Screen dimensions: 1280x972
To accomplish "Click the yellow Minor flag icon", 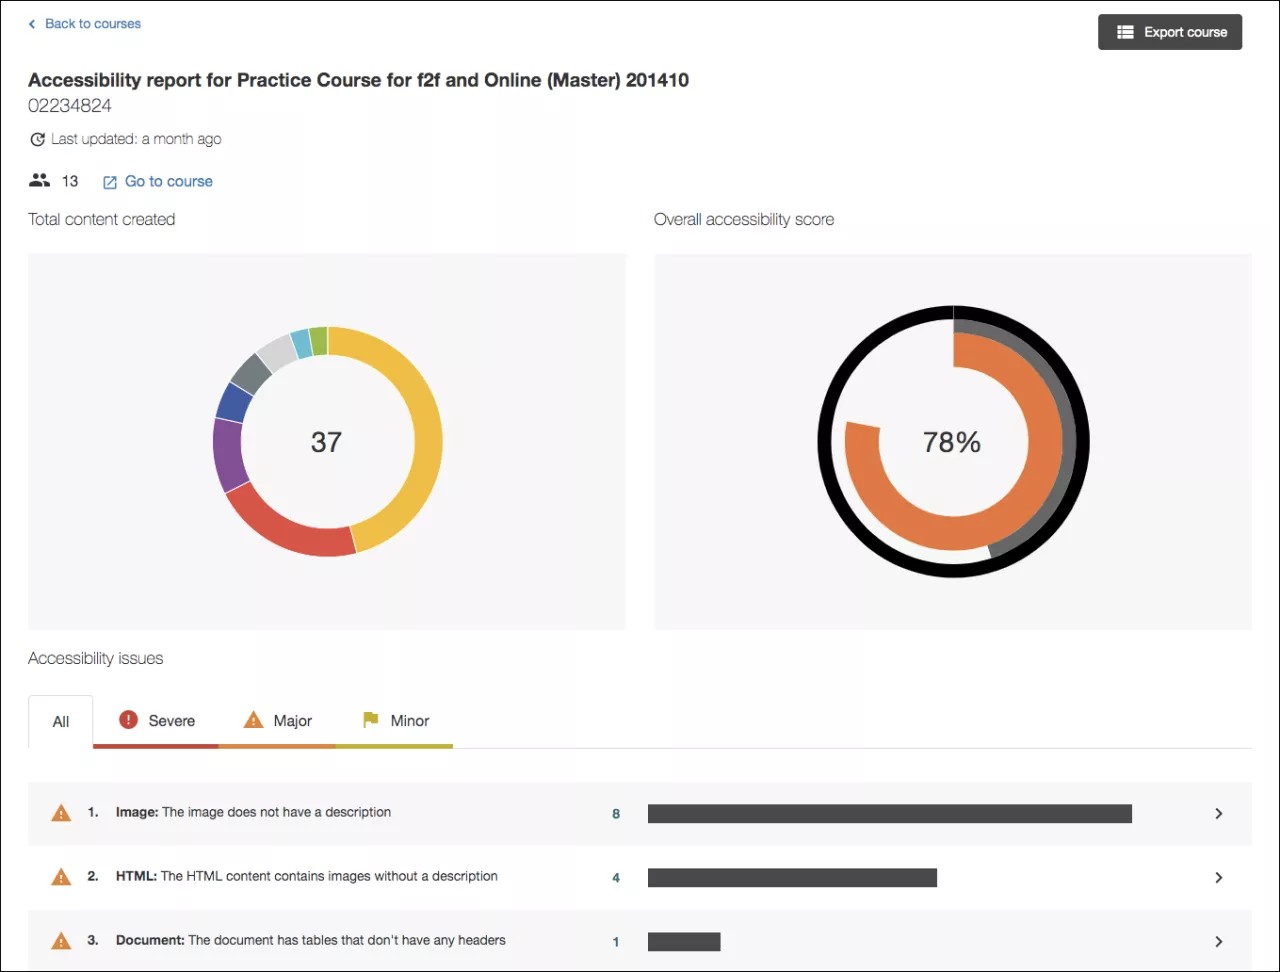I will click(x=371, y=720).
